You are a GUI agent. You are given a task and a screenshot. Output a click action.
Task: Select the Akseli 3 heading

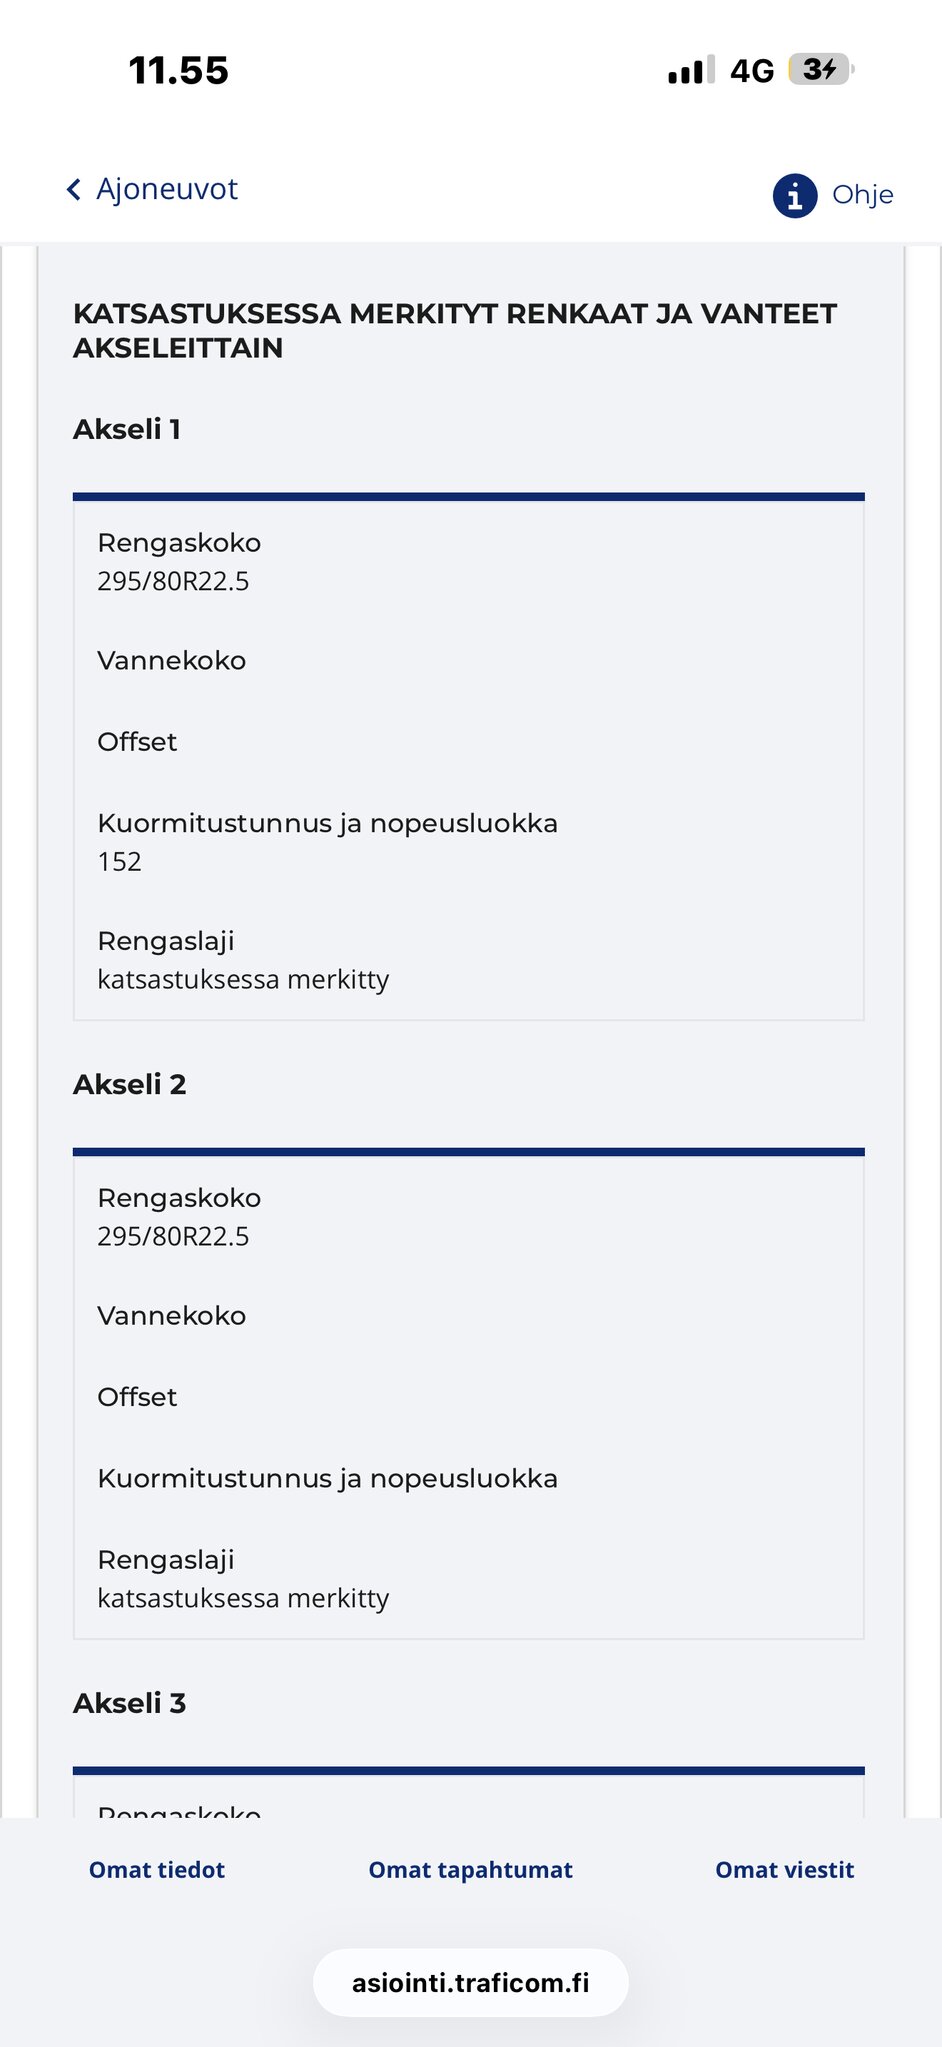point(130,1703)
